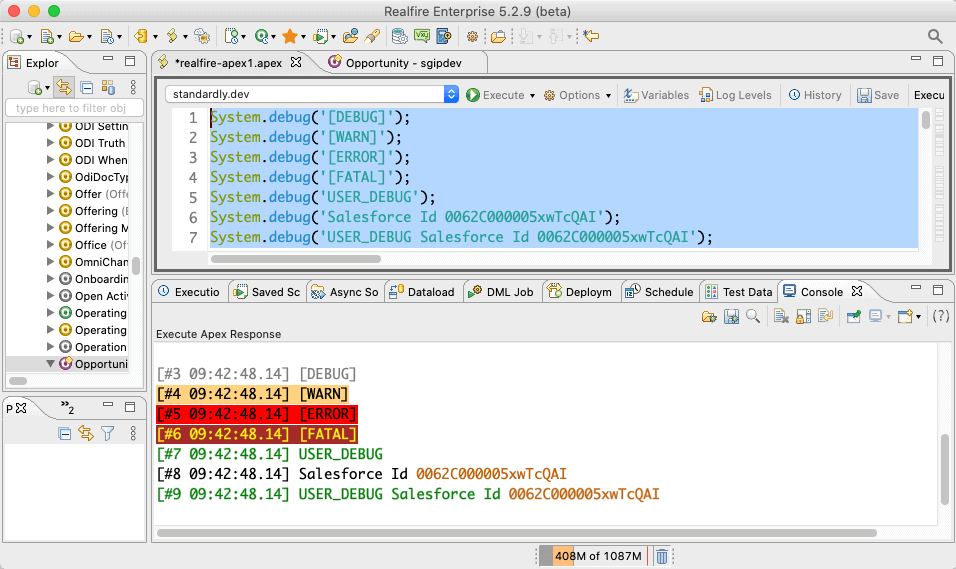Image resolution: width=956 pixels, height=569 pixels.
Task: Click the Explorer filter objects input field
Action: coord(74,108)
